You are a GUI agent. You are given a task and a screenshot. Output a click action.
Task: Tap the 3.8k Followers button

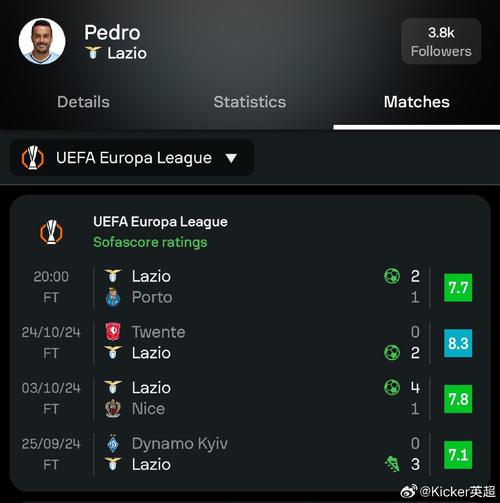(x=441, y=41)
